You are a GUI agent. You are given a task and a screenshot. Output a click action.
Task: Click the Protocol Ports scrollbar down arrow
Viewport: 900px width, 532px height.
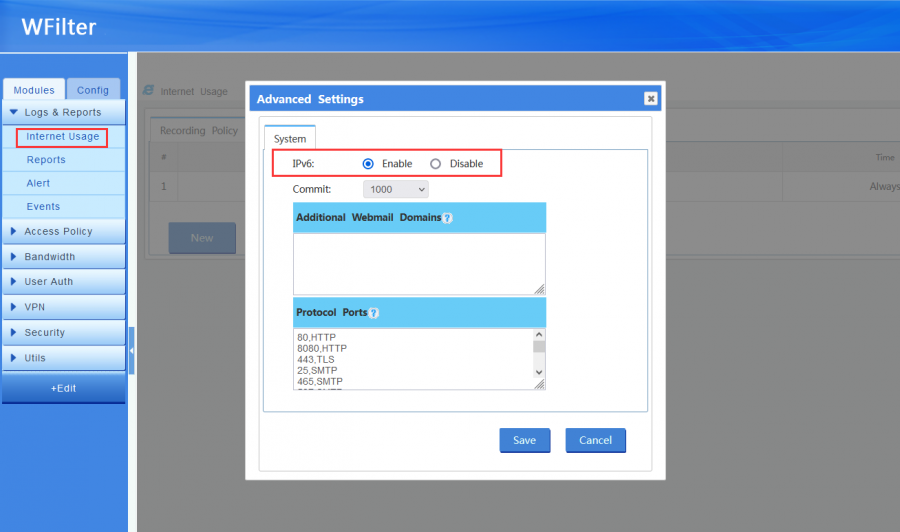(x=539, y=372)
